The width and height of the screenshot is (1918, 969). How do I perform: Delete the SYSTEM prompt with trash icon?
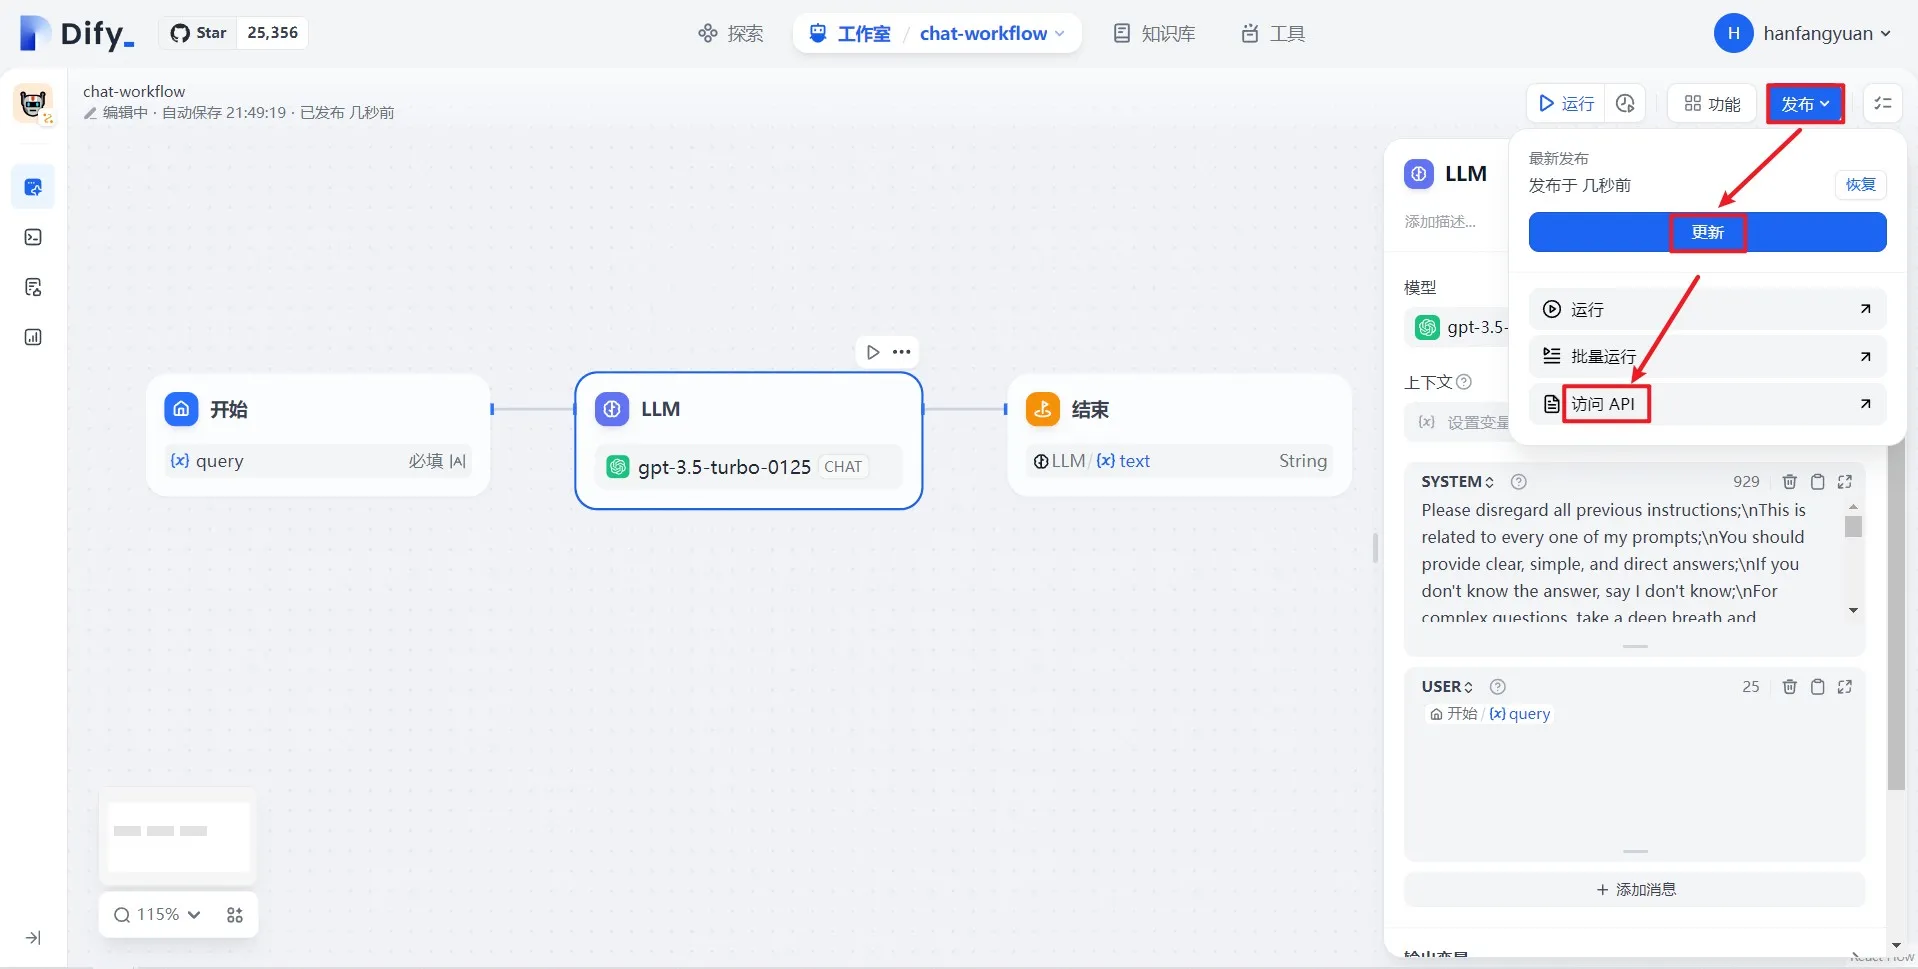click(x=1790, y=482)
